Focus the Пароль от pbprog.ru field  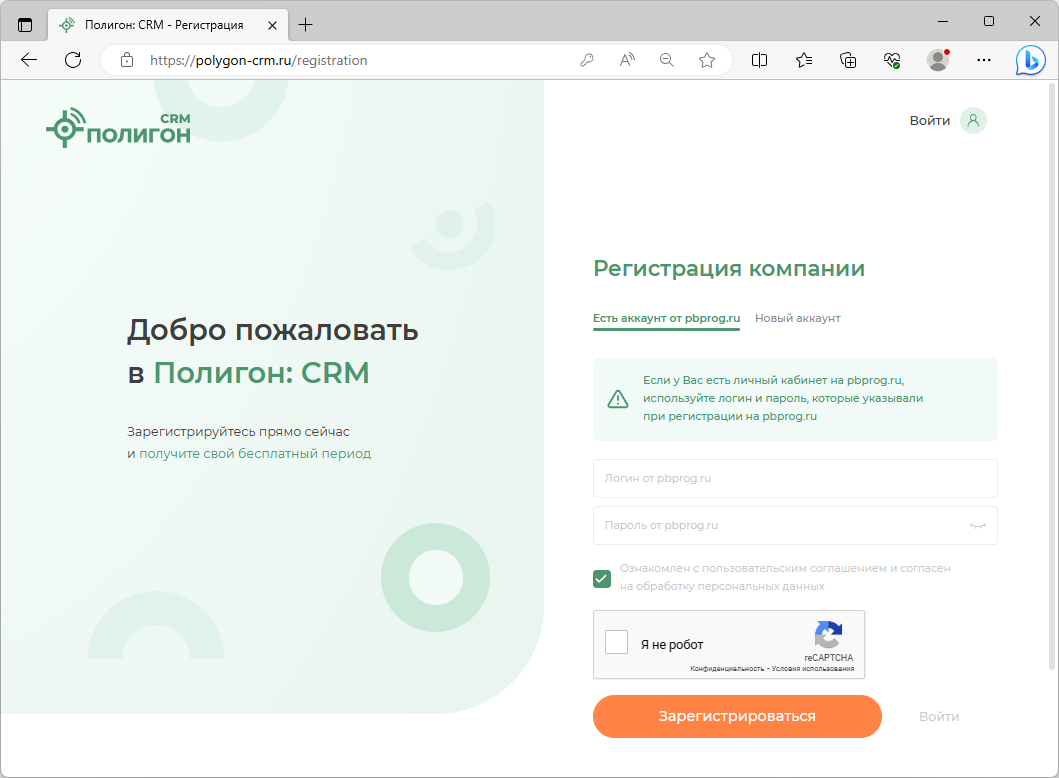795,525
